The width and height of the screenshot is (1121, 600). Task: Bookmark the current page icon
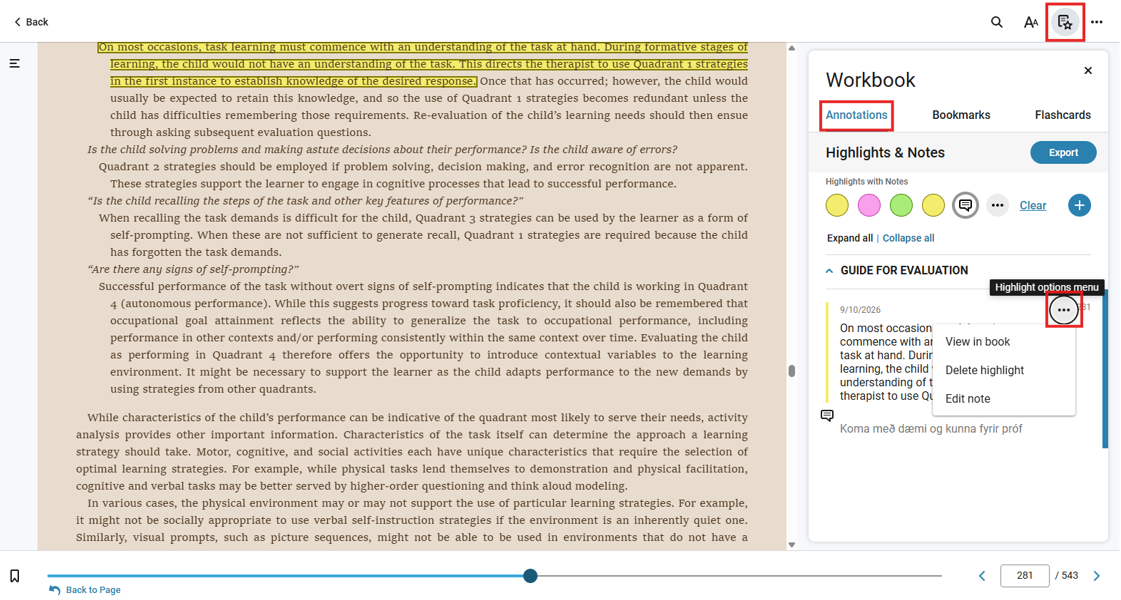[x=14, y=576]
